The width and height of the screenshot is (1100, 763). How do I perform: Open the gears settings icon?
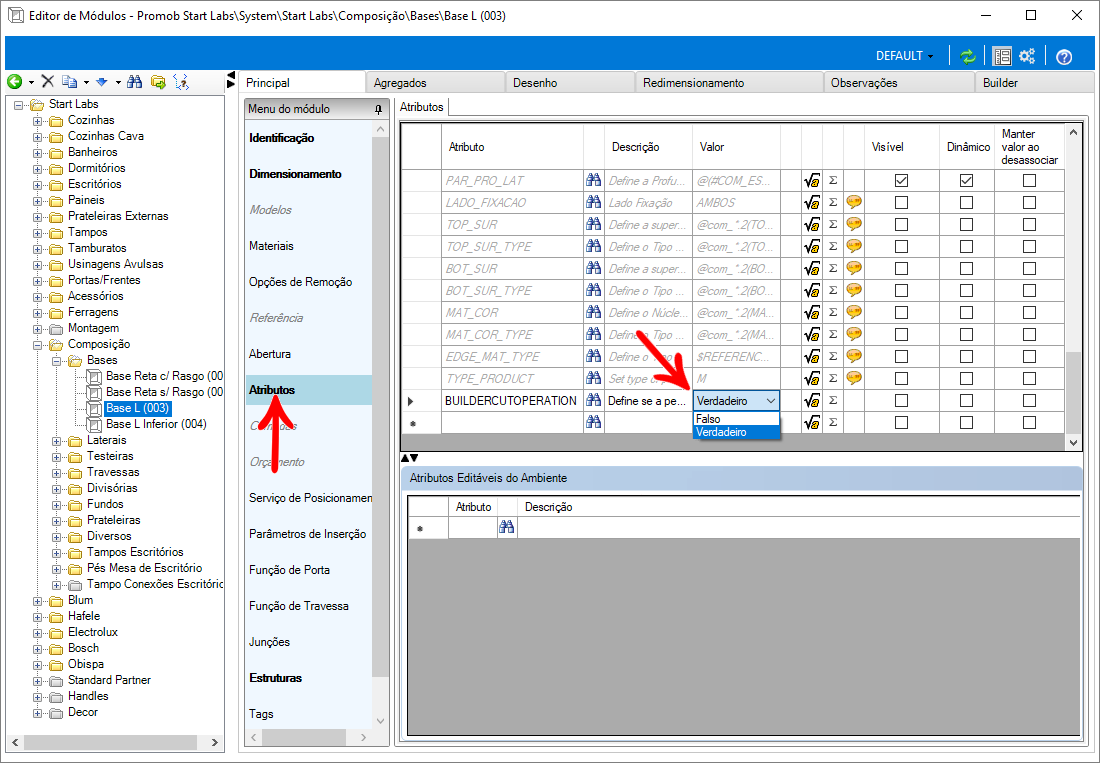1028,56
